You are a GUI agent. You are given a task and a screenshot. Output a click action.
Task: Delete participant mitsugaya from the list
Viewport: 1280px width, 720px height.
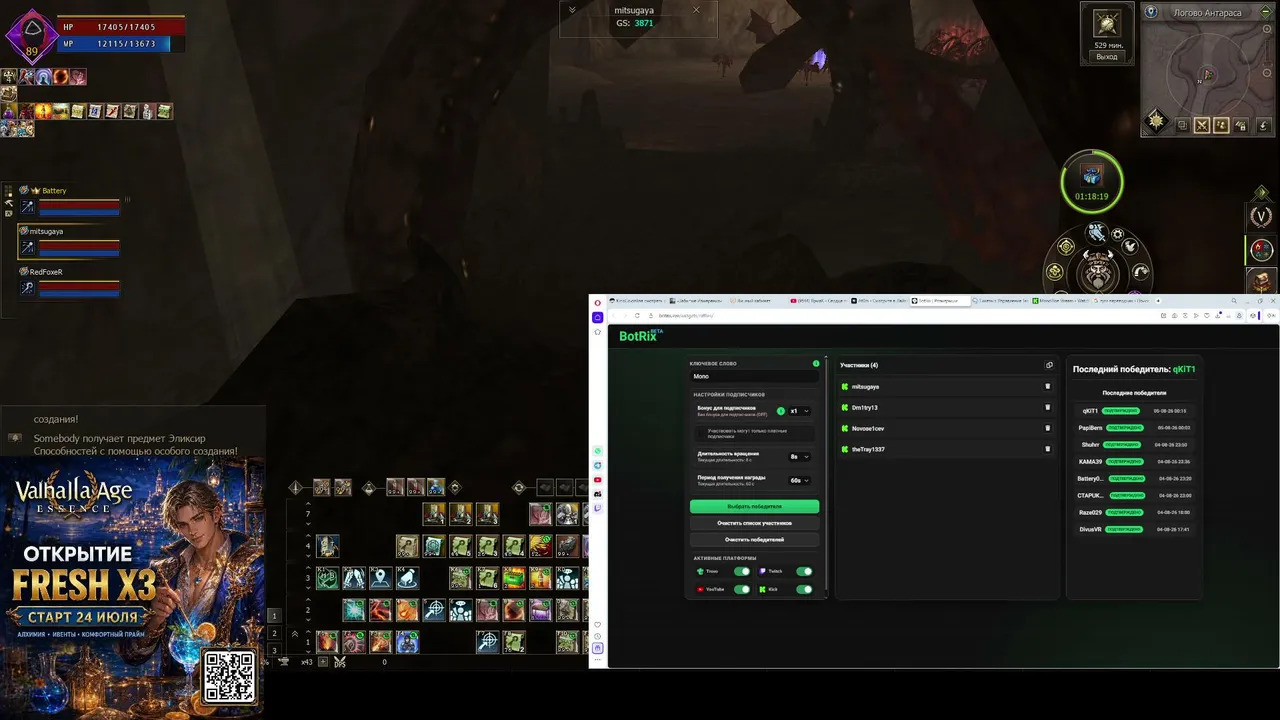coord(1048,386)
